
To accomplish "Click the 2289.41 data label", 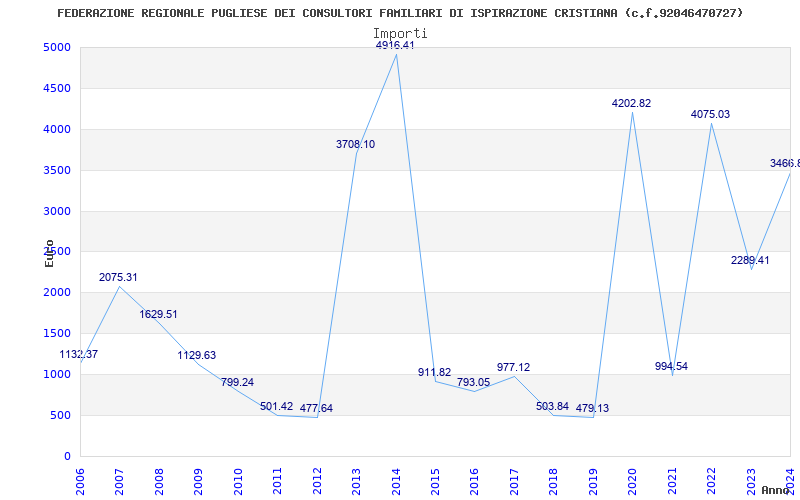I will tap(750, 260).
